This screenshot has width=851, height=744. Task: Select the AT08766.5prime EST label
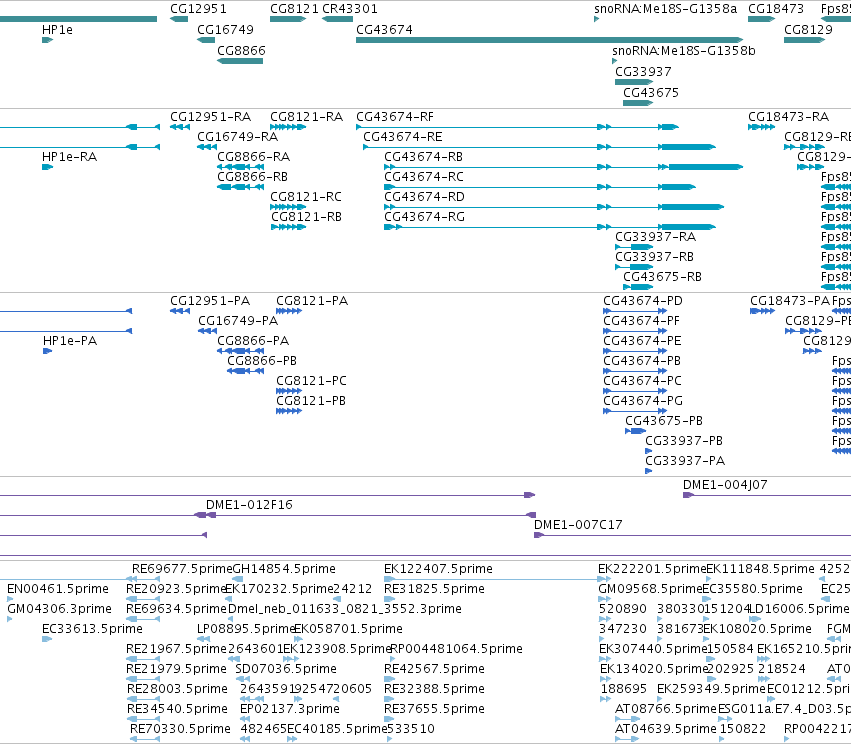coord(666,709)
